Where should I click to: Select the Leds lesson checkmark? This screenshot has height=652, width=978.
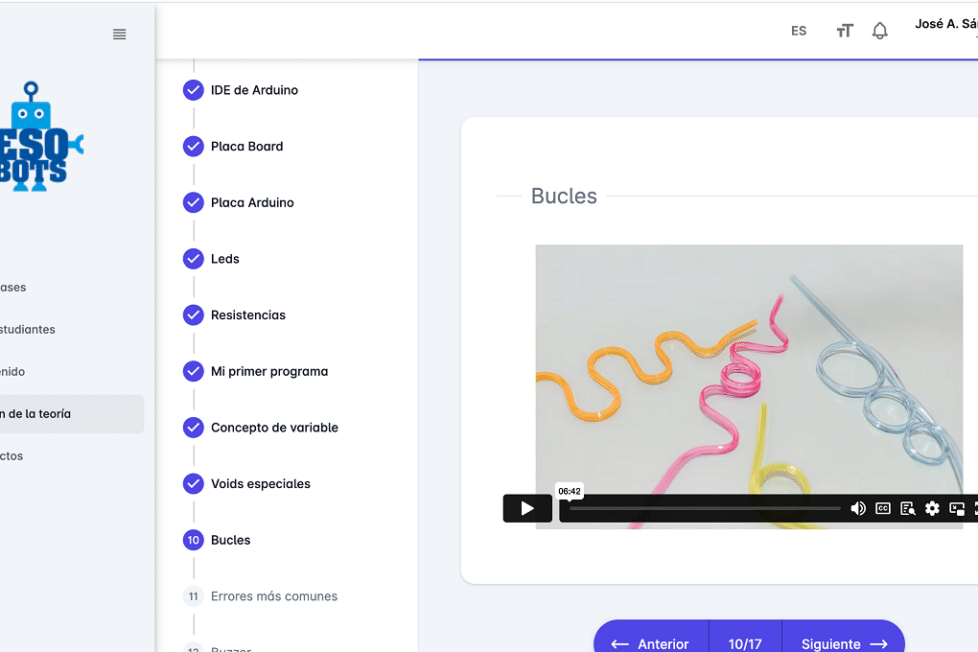click(193, 259)
